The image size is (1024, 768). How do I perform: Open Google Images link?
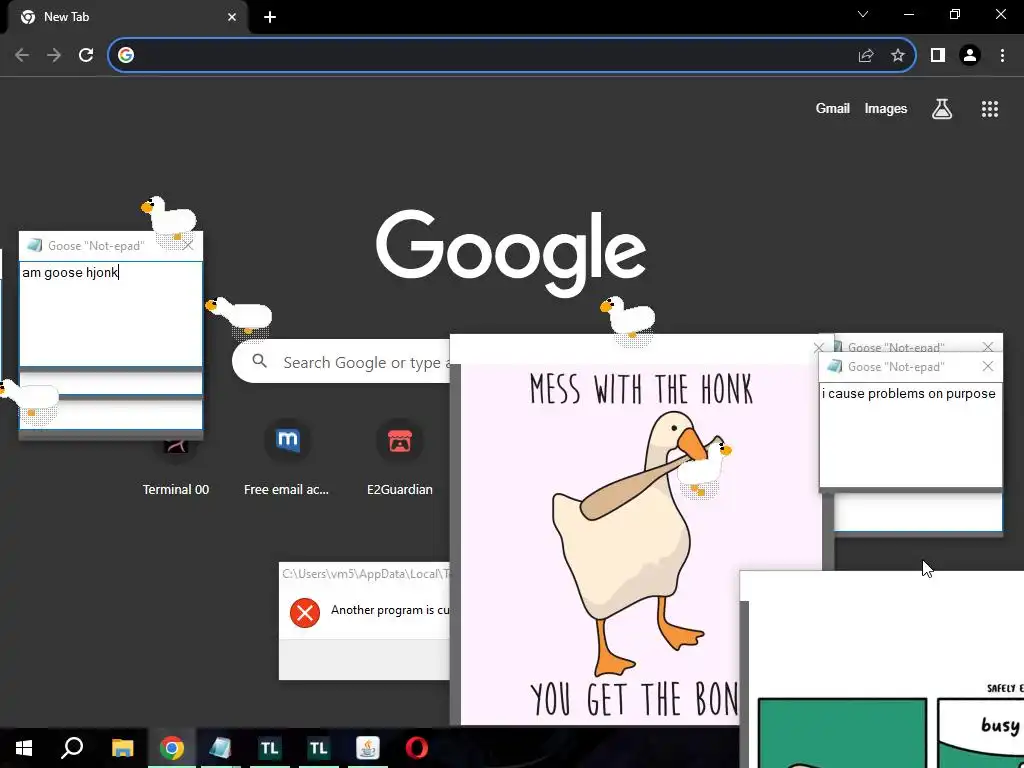[x=886, y=108]
